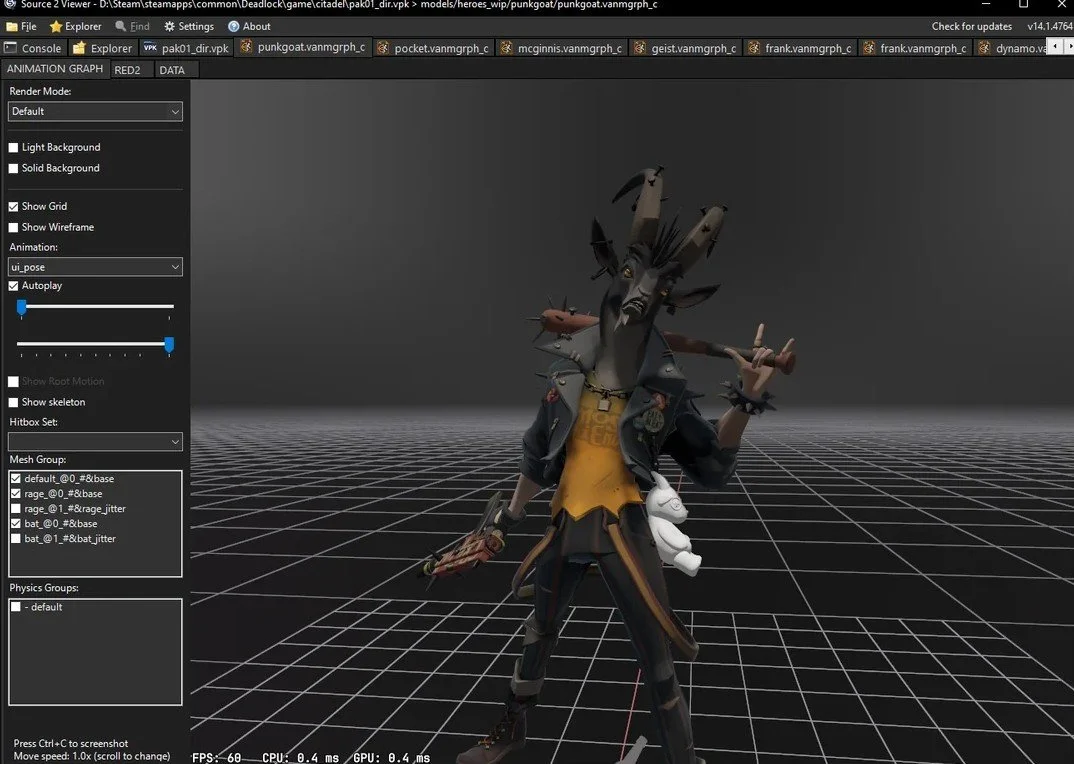
Task: Open the dynamo tab
Action: click(1012, 48)
